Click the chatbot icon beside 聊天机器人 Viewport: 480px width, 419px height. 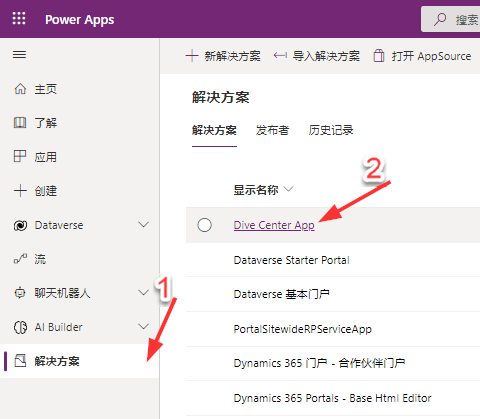point(20,293)
